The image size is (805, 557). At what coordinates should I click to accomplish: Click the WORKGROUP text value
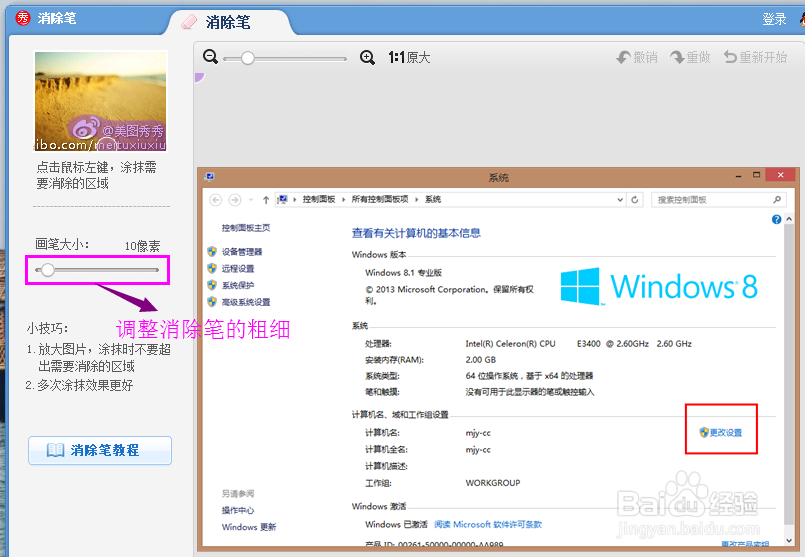tap(493, 483)
